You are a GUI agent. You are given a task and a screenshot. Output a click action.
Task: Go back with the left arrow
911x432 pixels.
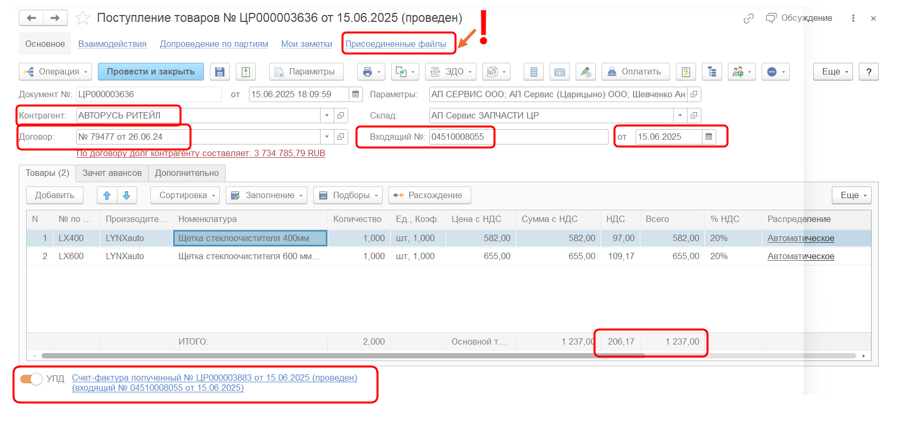tap(32, 18)
